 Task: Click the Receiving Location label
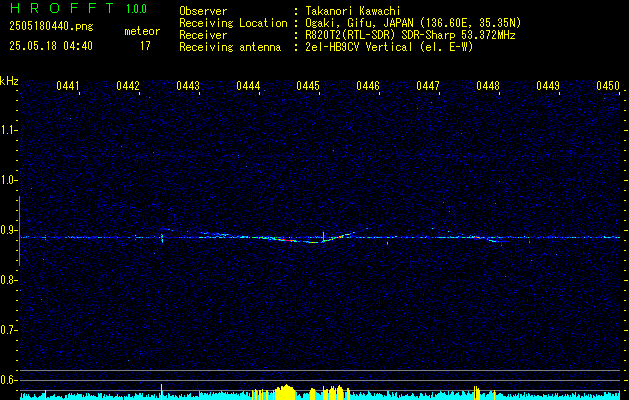point(233,23)
